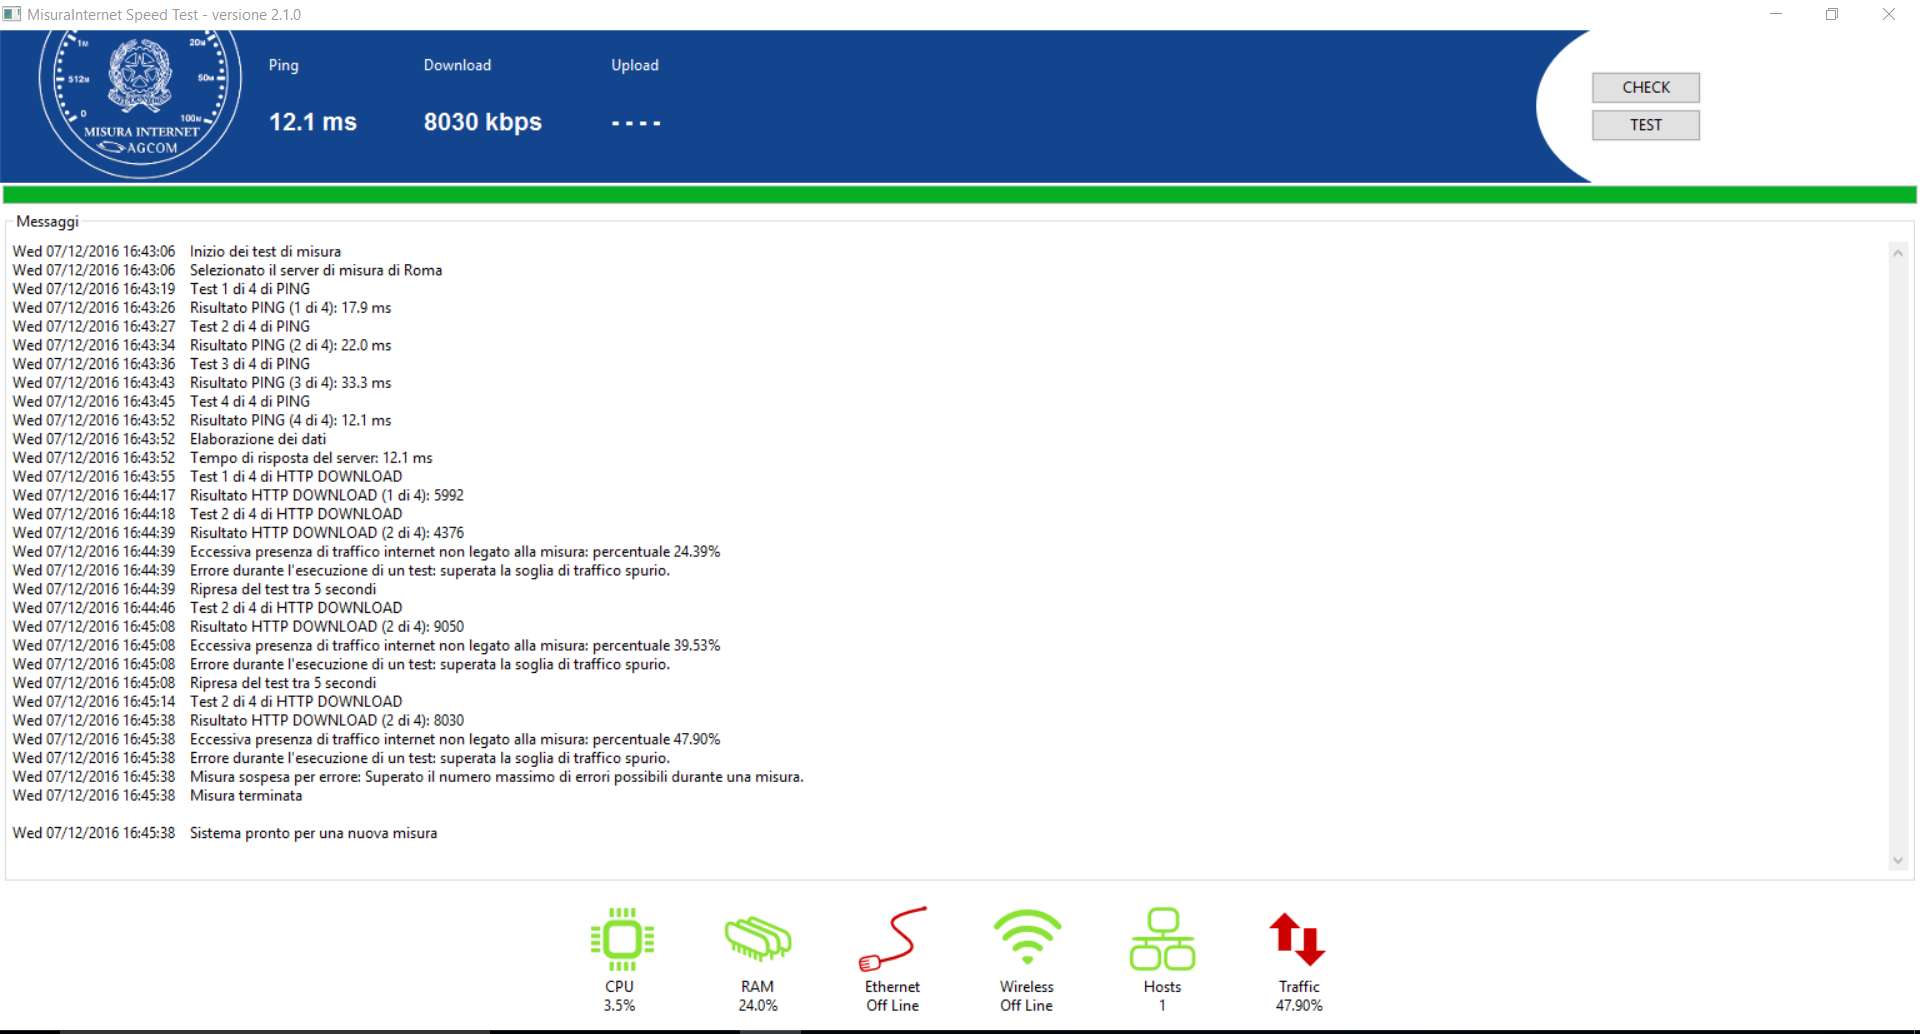Click the Messaggi group label
The image size is (1920, 1034).
coord(47,221)
